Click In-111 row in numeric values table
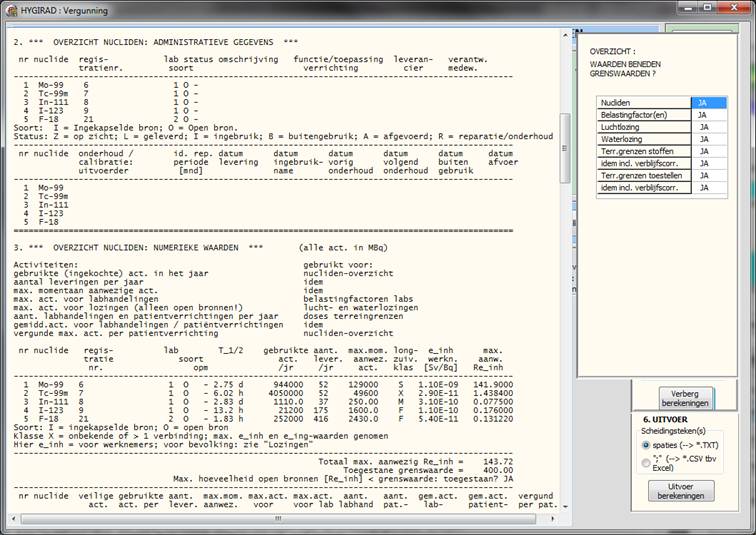 268,401
